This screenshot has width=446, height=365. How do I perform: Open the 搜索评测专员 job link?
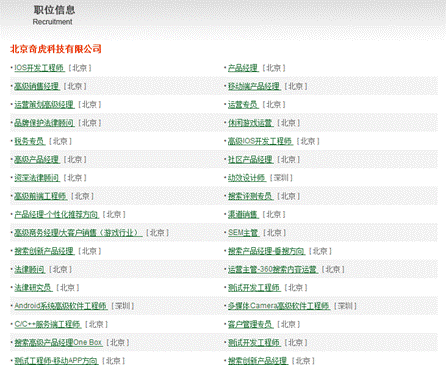251,196
